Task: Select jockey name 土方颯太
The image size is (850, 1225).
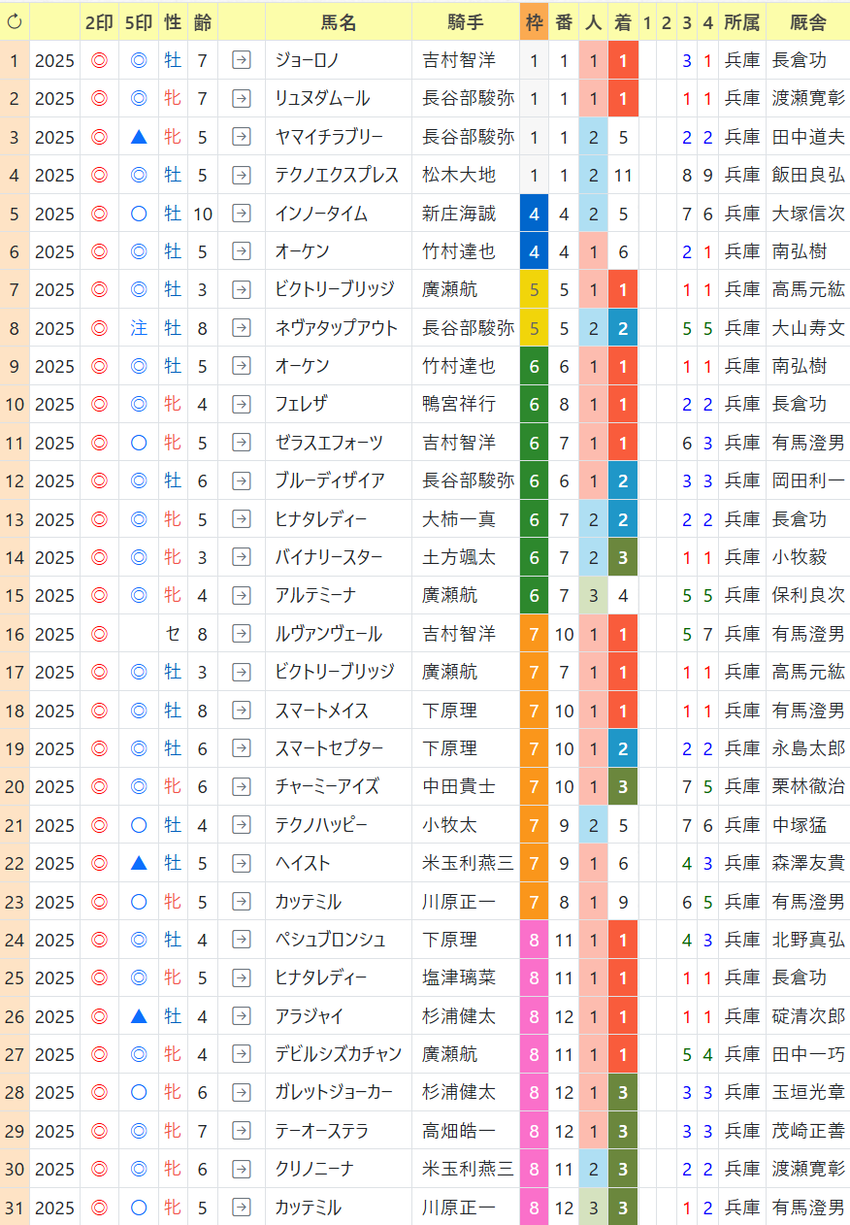Action: click(459, 557)
